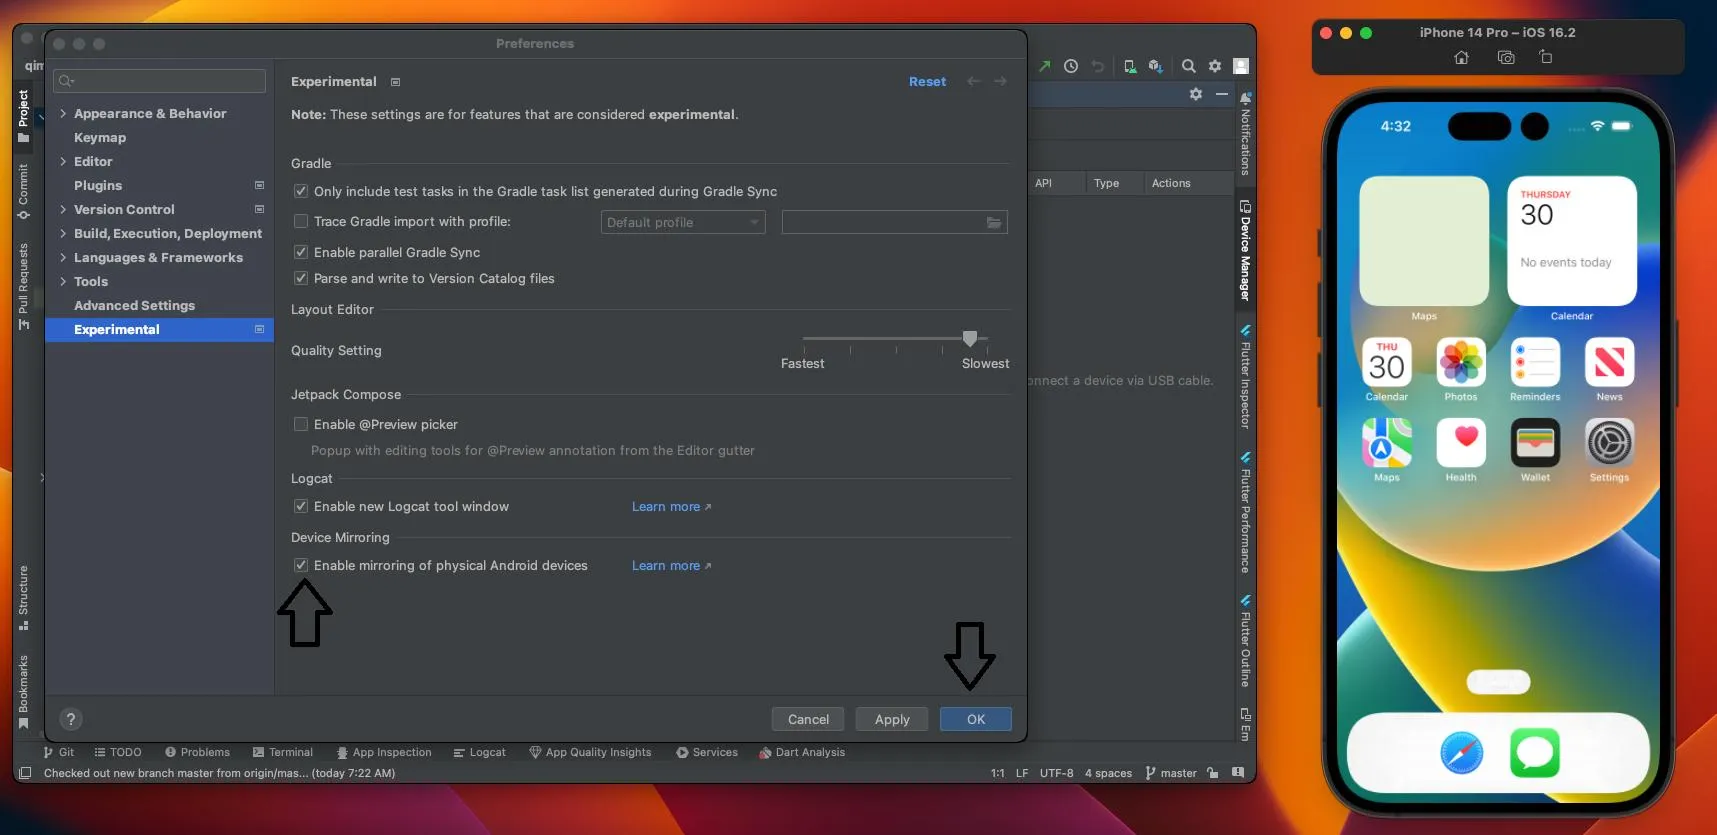Toggle Enable parallel Gradle Sync
Image resolution: width=1717 pixels, height=835 pixels.
tap(301, 252)
